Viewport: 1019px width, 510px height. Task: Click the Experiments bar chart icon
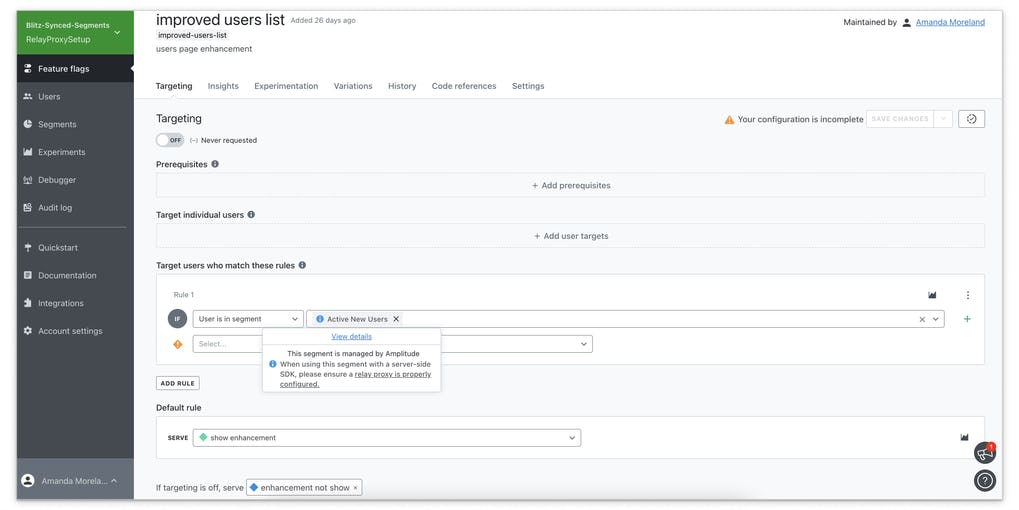[27, 152]
